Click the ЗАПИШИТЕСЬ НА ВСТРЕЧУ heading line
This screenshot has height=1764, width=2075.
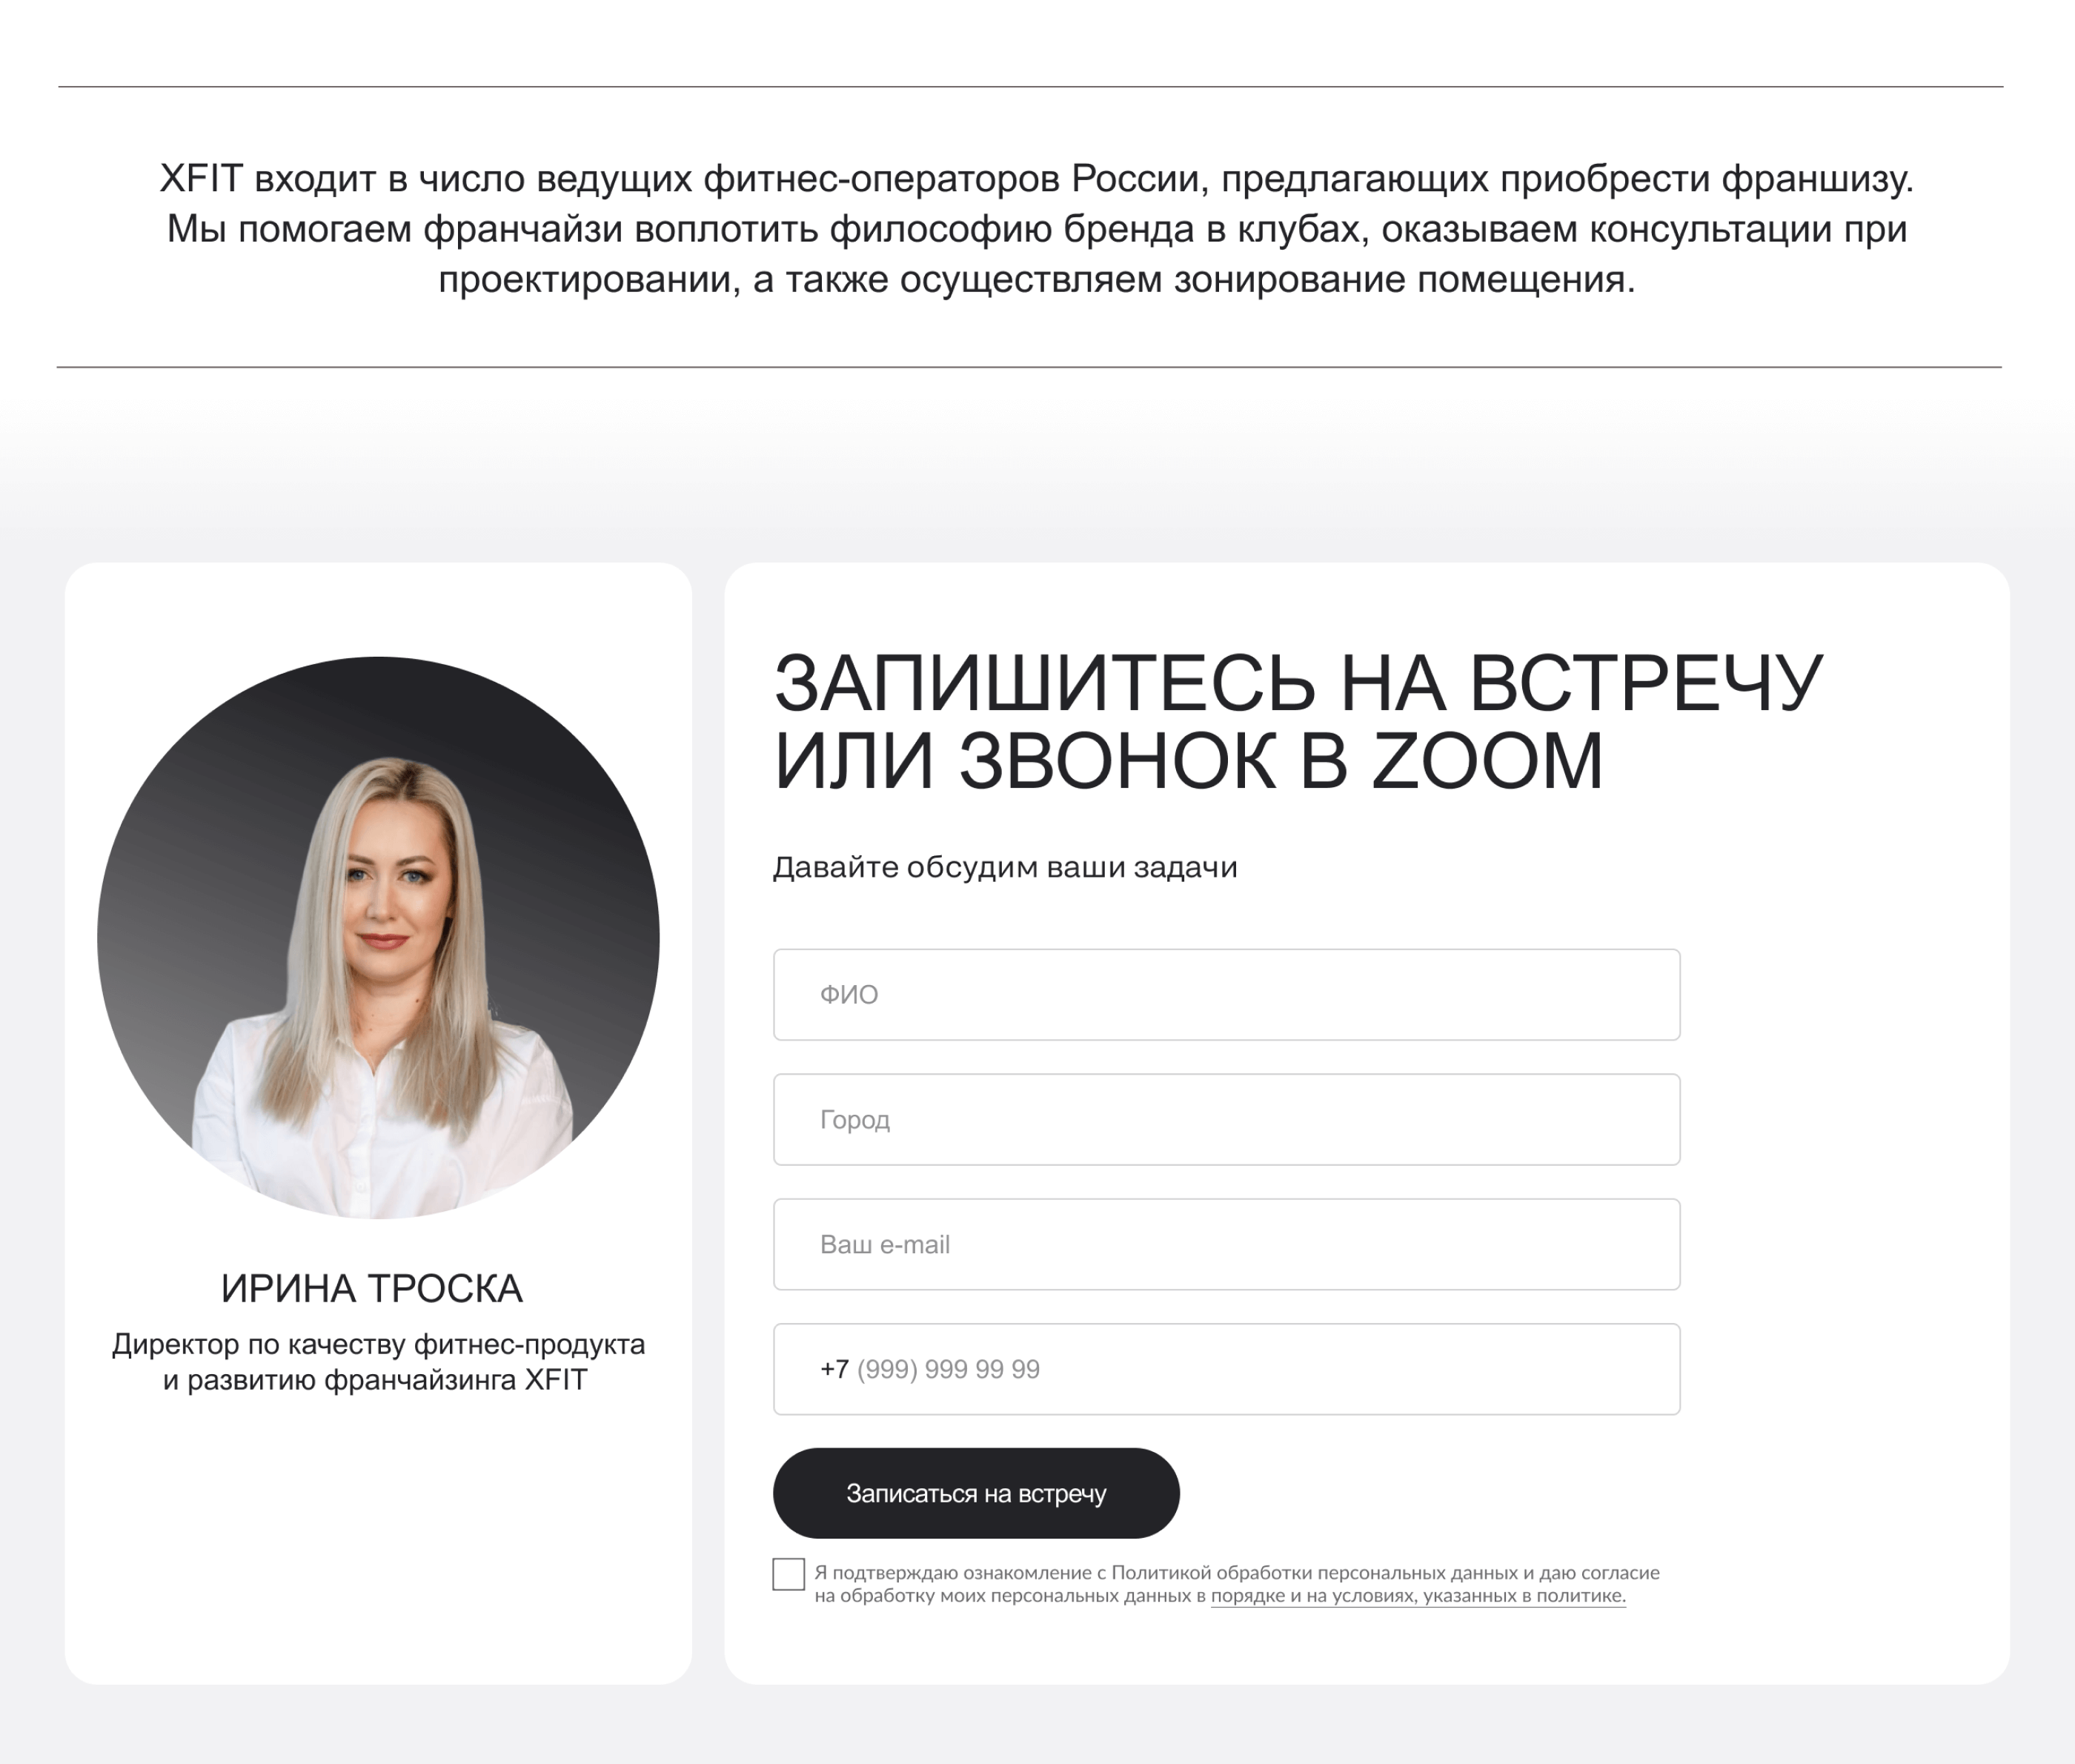pyautogui.click(x=1299, y=683)
